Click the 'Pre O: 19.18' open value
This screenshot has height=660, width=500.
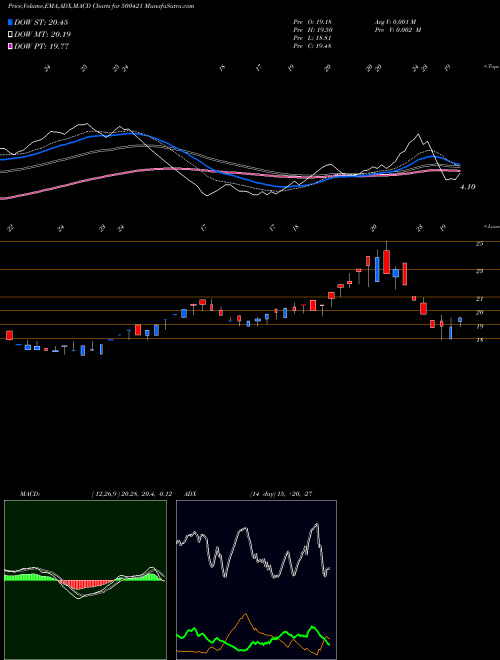tap(312, 22)
